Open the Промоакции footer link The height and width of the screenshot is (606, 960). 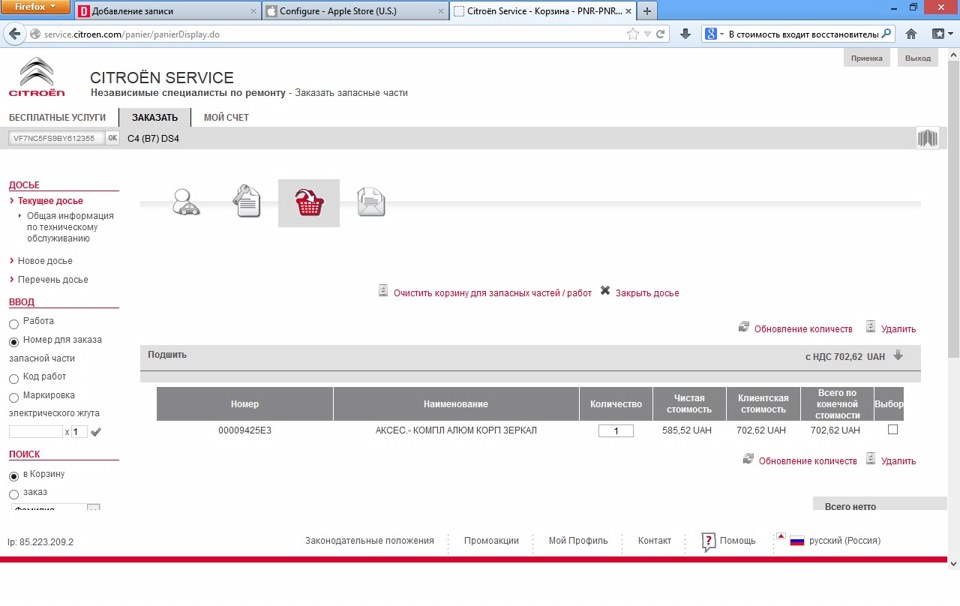click(491, 541)
